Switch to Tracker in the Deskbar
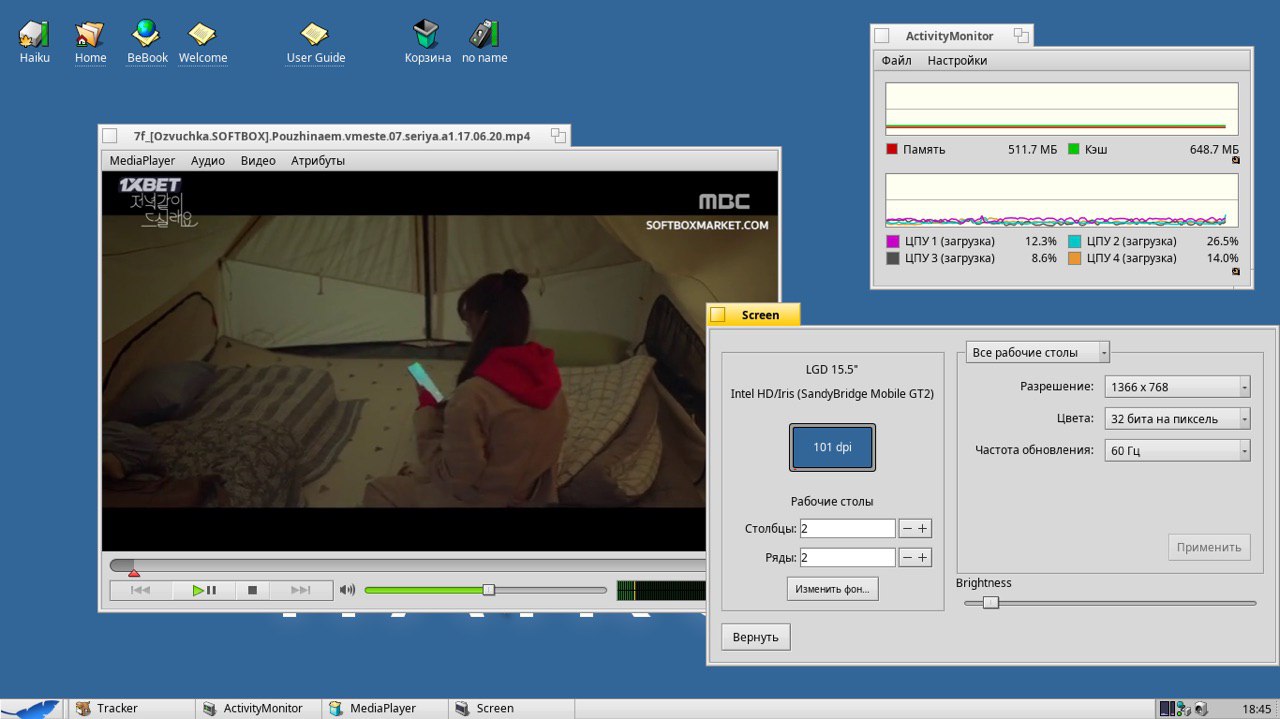This screenshot has width=1280, height=719. (x=132, y=708)
